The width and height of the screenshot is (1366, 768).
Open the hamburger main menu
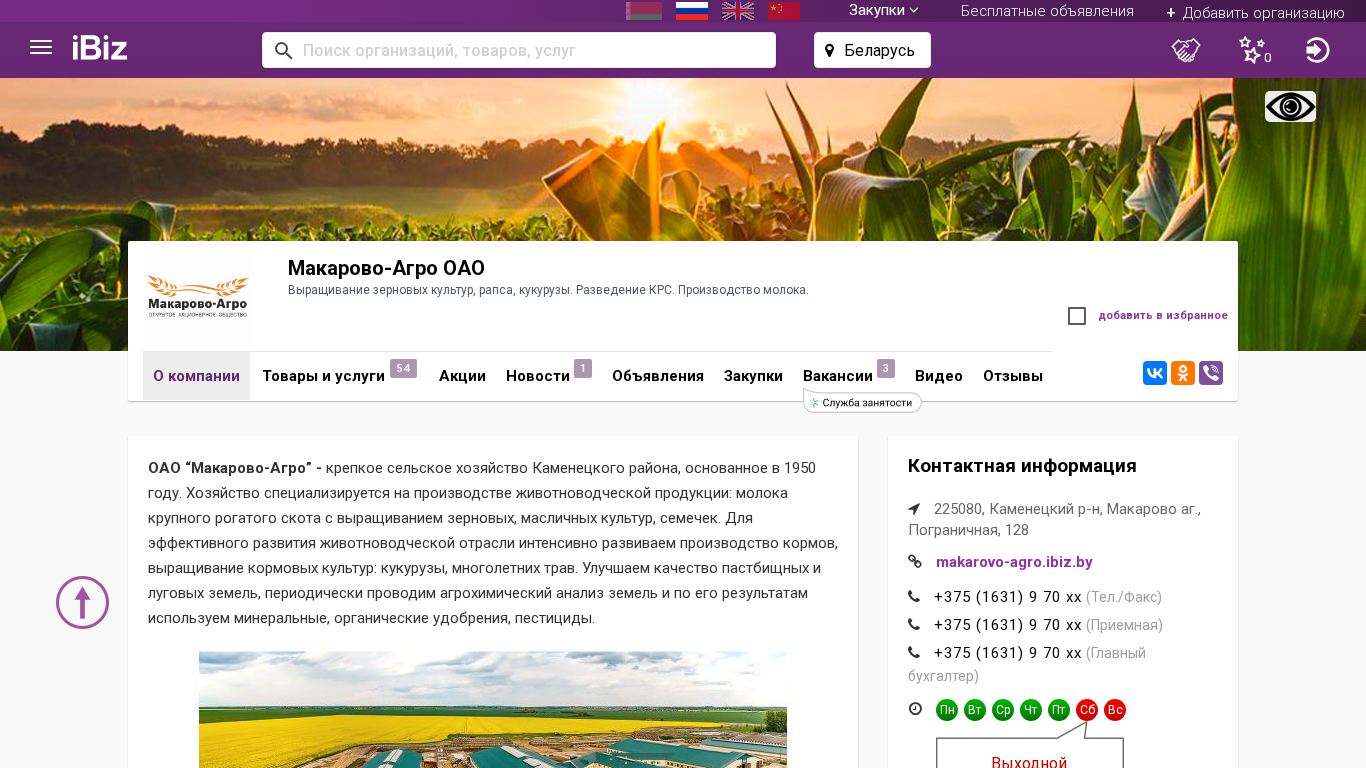click(41, 48)
